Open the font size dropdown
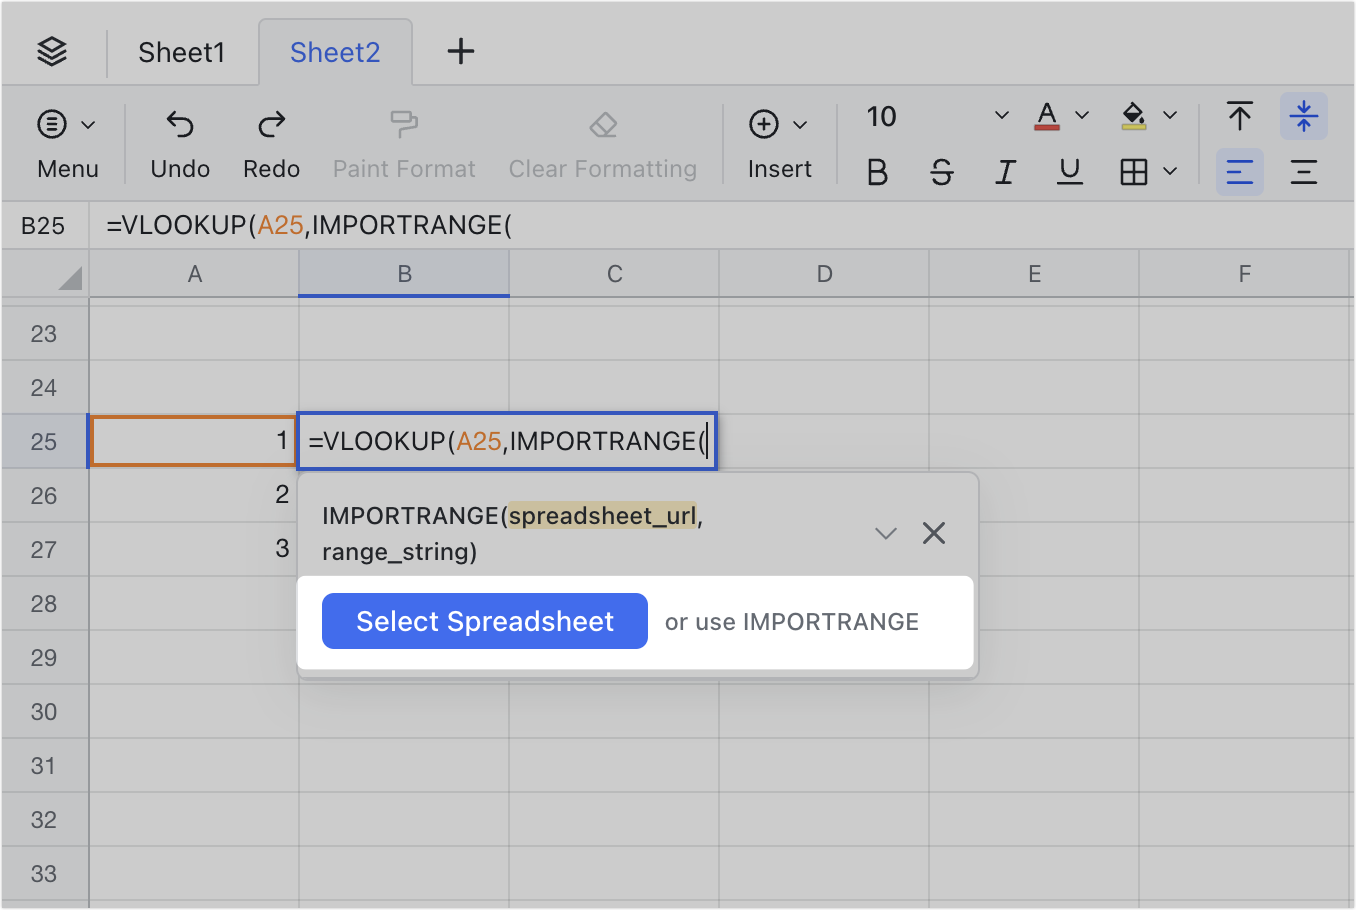The image size is (1356, 910). coord(1001,115)
